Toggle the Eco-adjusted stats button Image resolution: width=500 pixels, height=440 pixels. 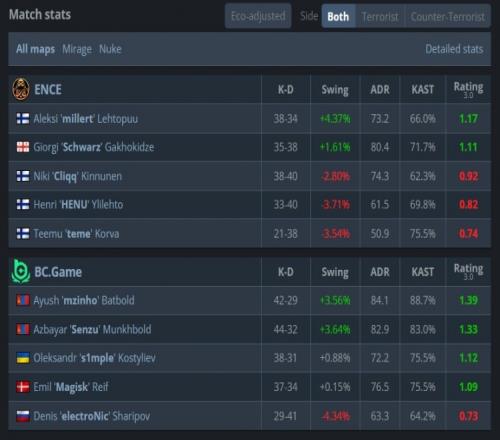coord(258,16)
